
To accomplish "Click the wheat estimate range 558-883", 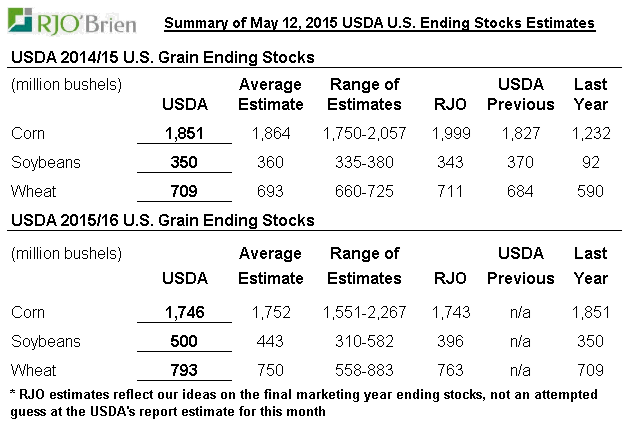I will 364,370.
